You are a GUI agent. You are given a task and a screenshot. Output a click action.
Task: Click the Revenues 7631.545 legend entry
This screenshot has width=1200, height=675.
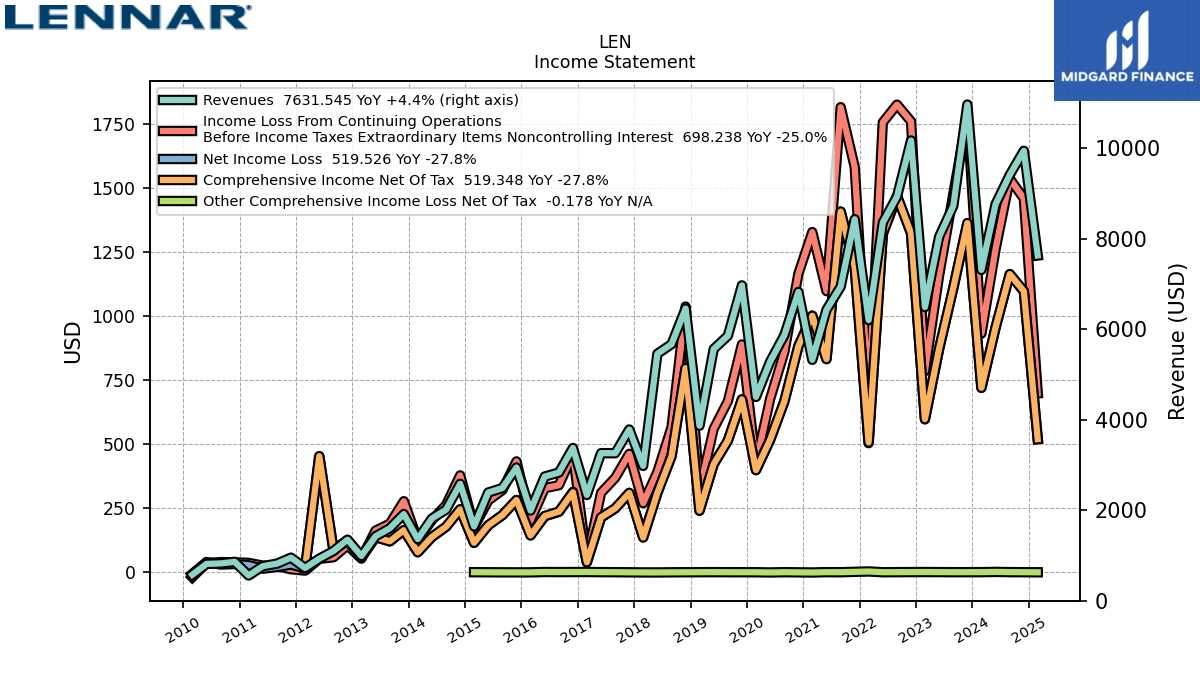coord(361,100)
